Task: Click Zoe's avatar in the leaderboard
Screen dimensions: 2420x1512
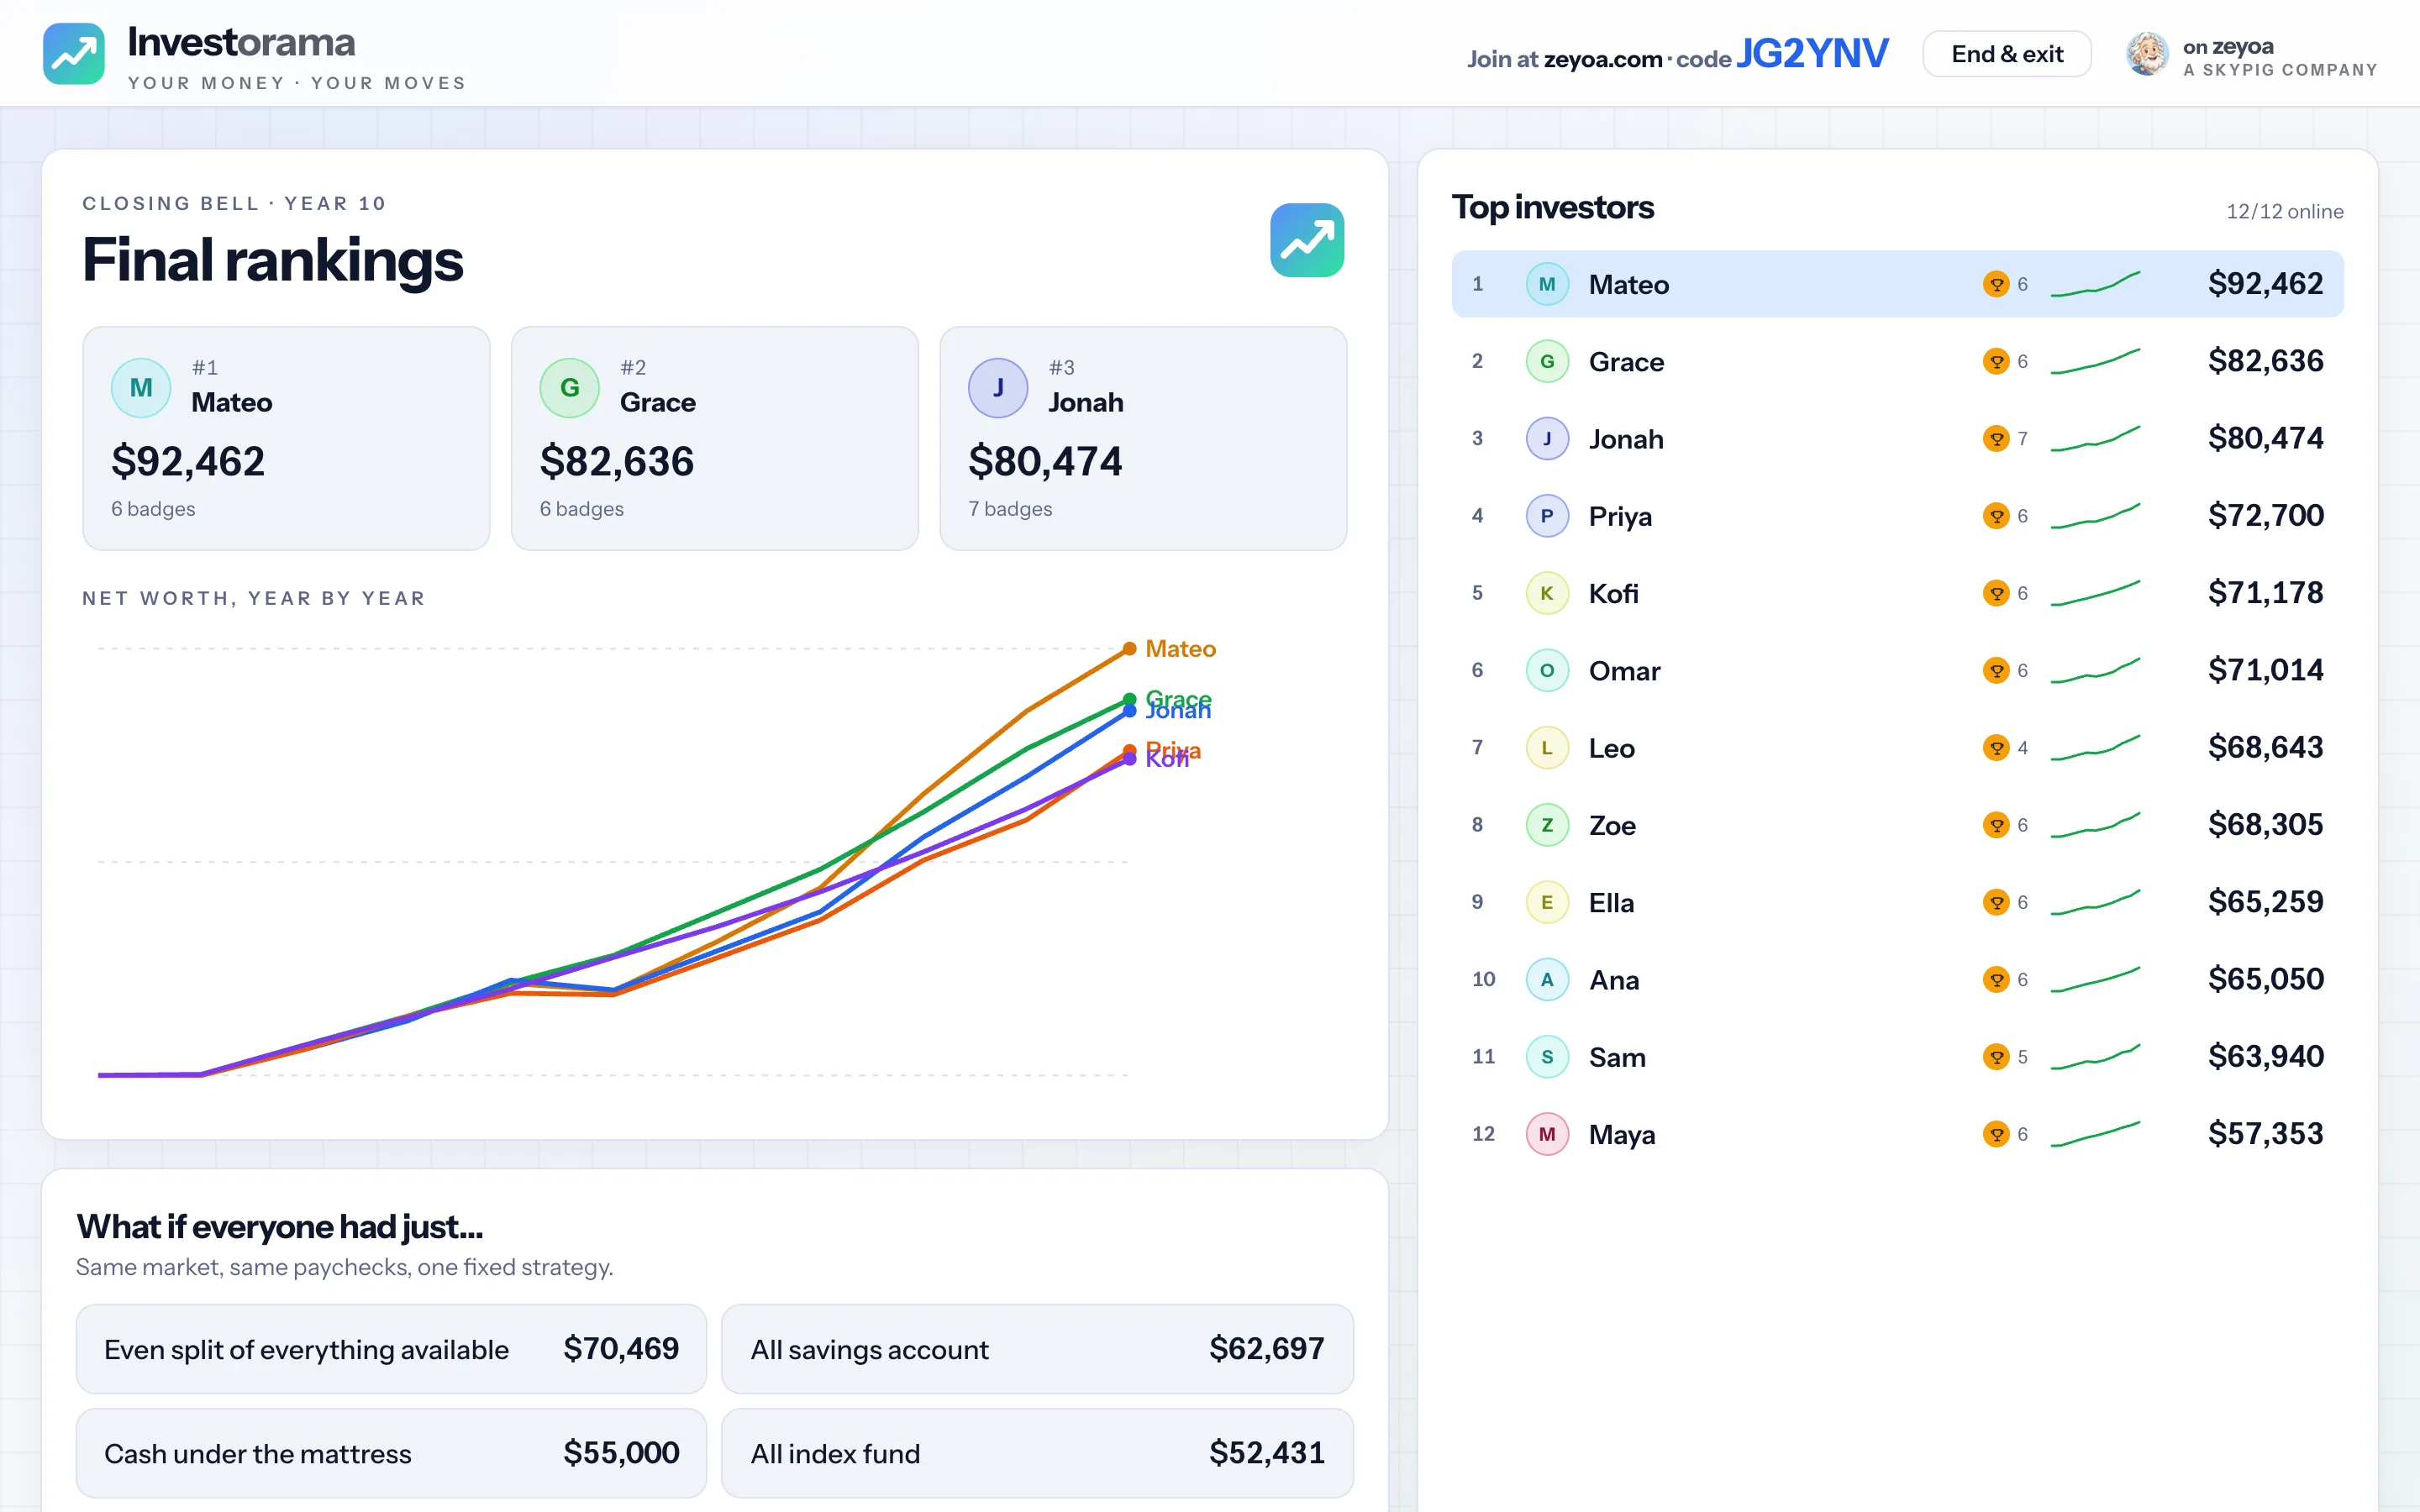Action: pos(1547,825)
